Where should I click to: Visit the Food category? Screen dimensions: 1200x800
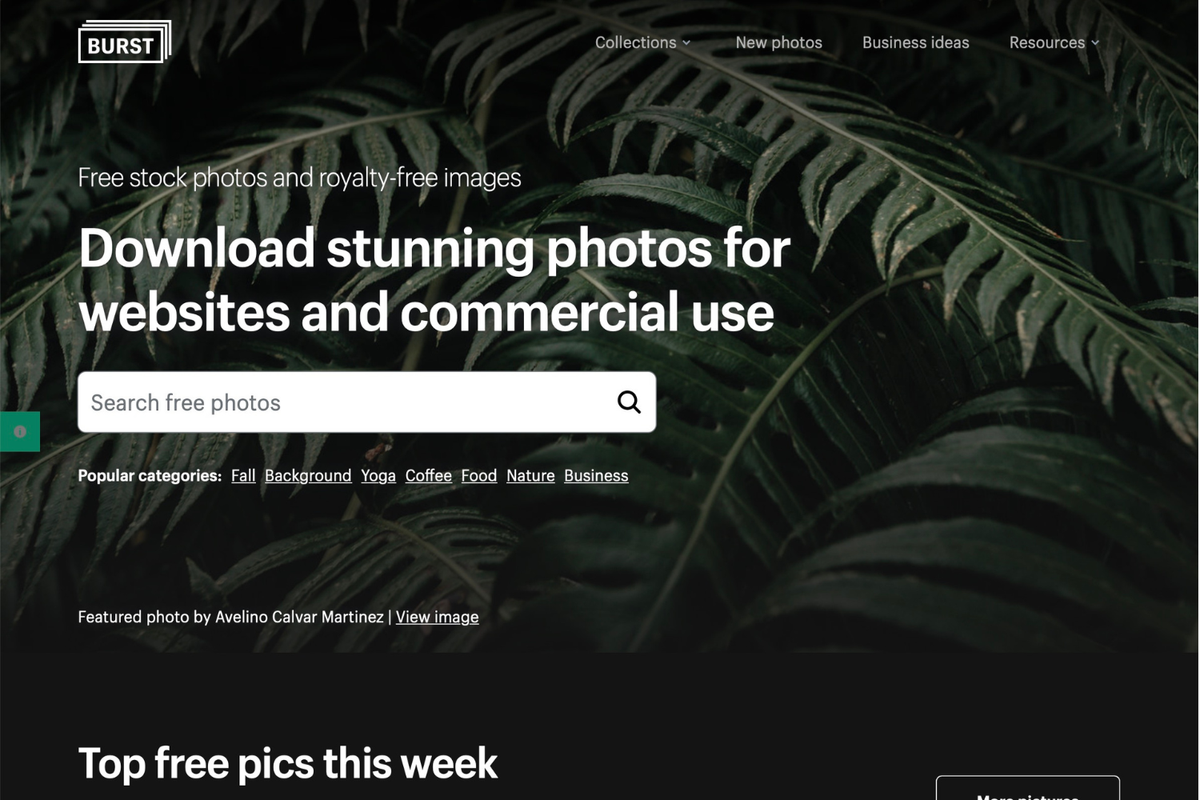coord(479,475)
